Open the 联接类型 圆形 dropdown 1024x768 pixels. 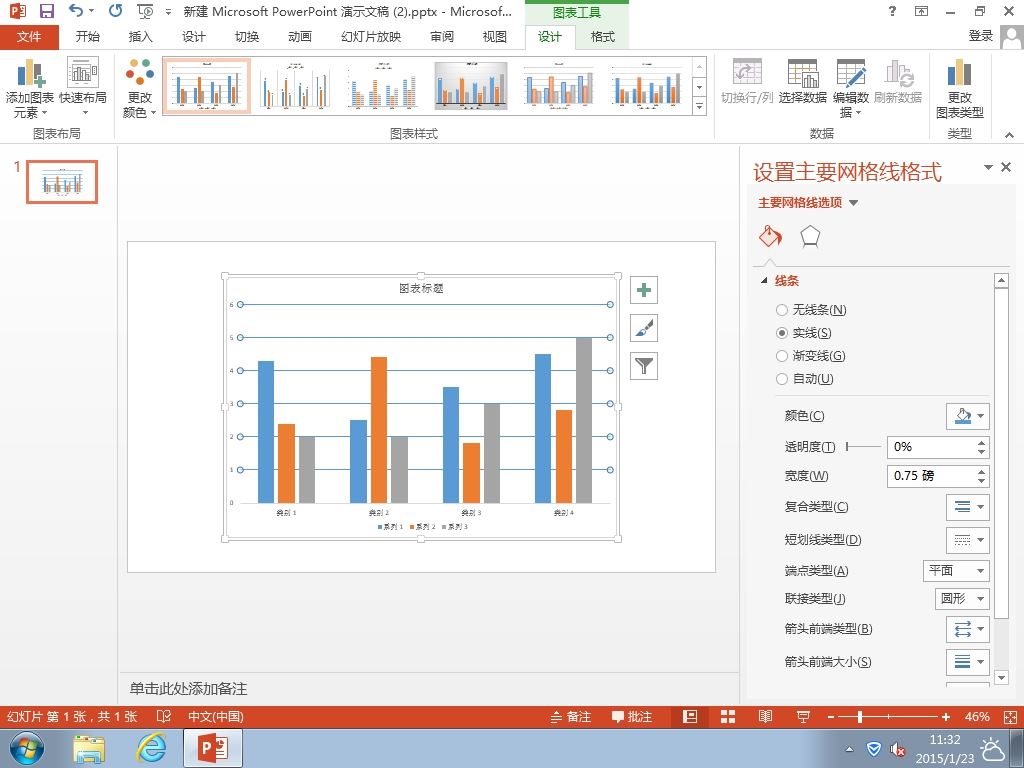tap(962, 599)
